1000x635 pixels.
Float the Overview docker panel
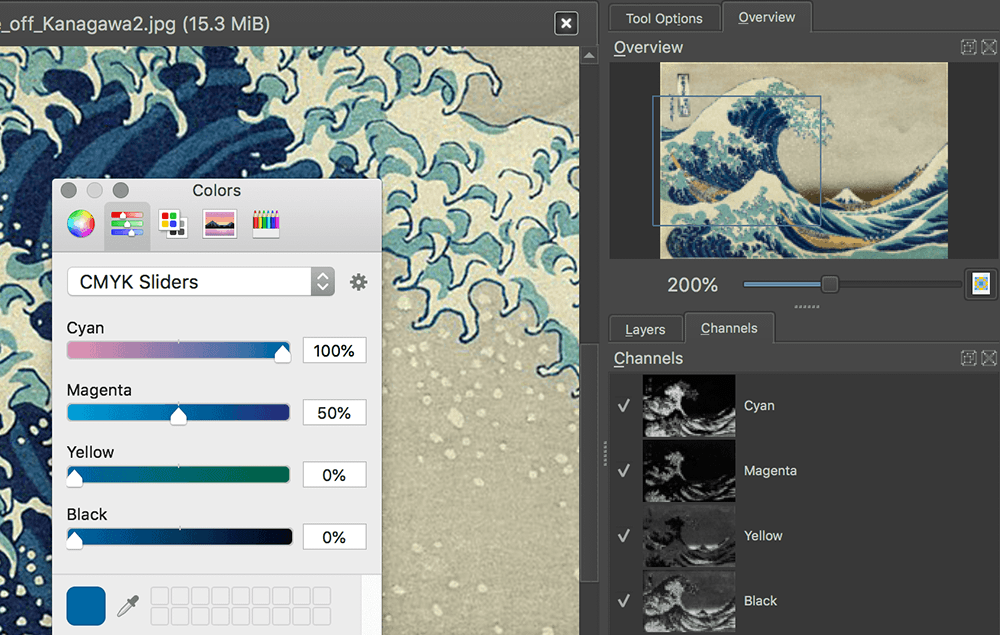point(968,47)
